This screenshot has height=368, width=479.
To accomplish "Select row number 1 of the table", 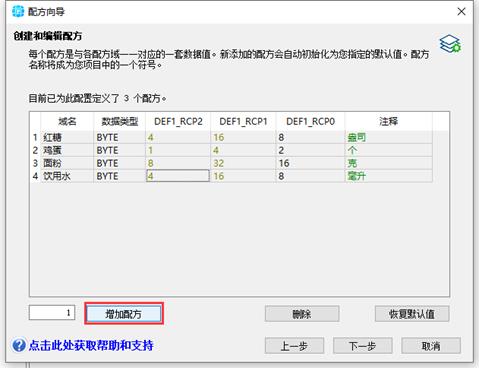I will pyautogui.click(x=35, y=137).
